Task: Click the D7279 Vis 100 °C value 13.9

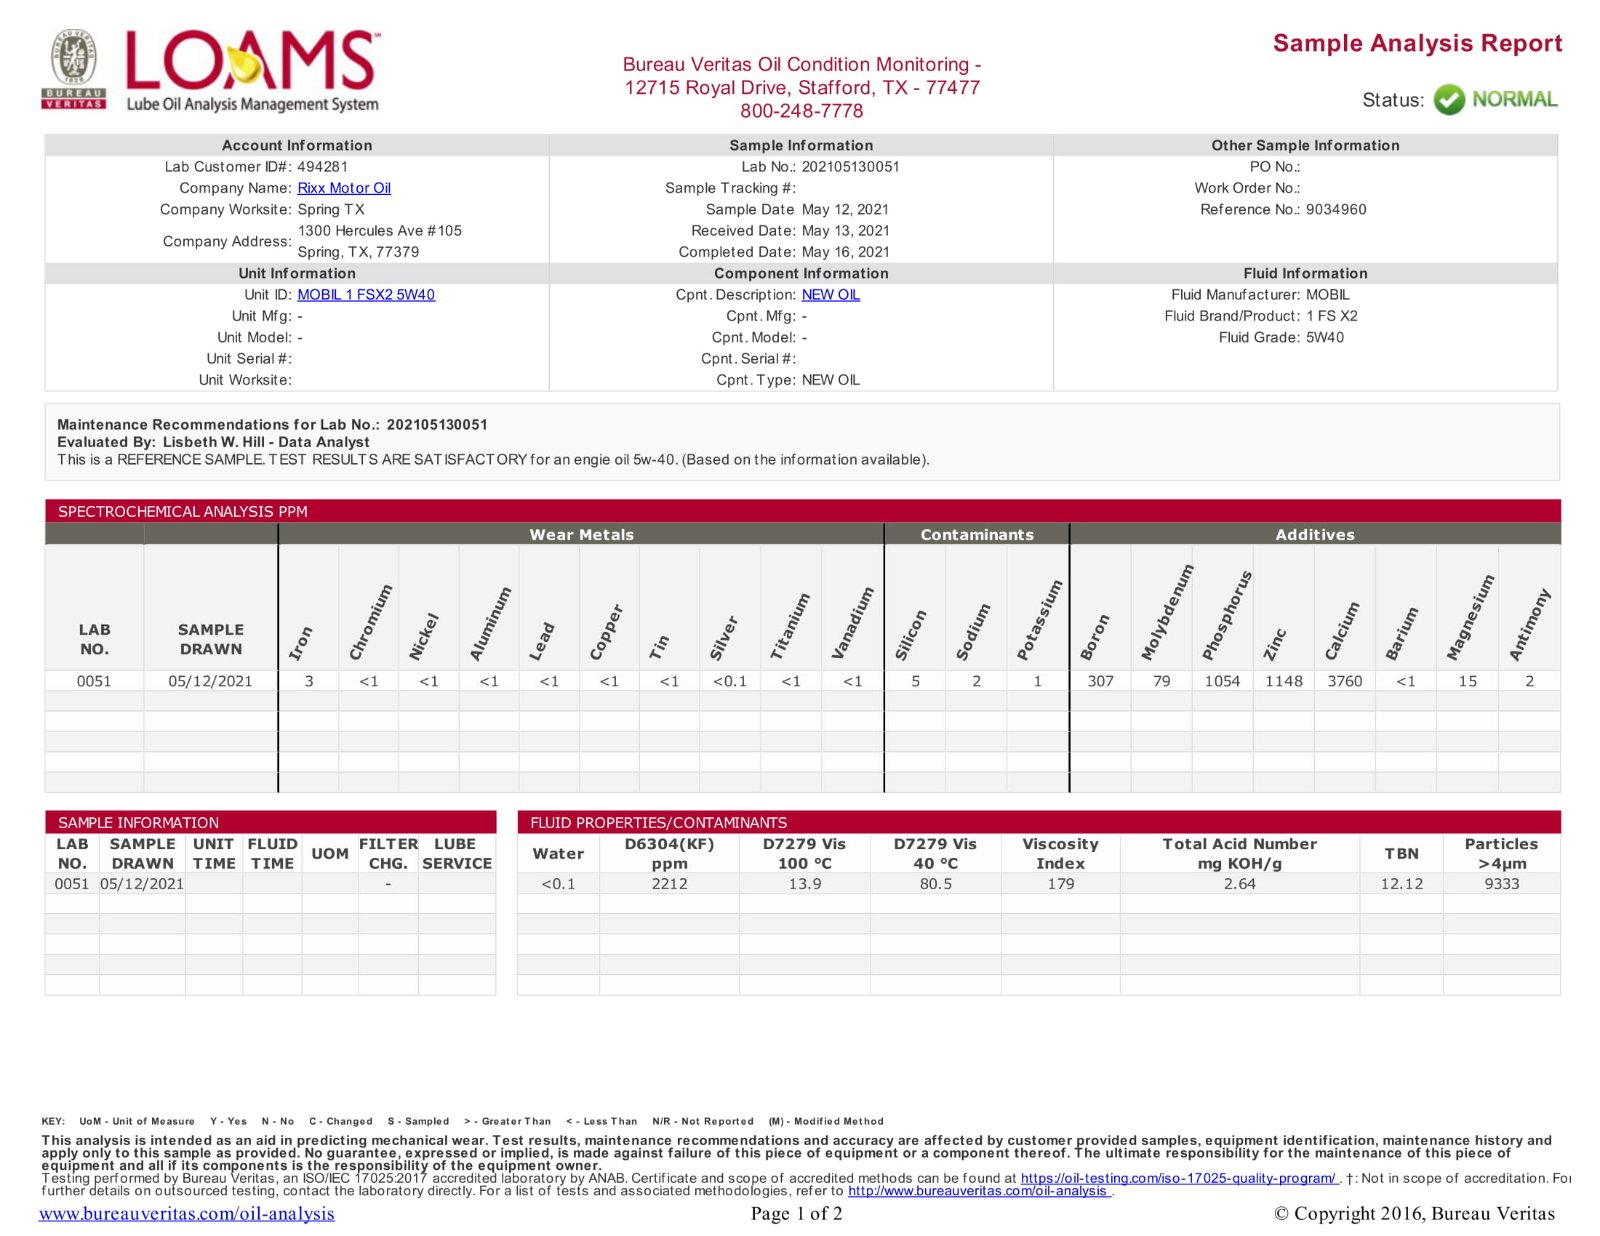Action: pyautogui.click(x=805, y=884)
